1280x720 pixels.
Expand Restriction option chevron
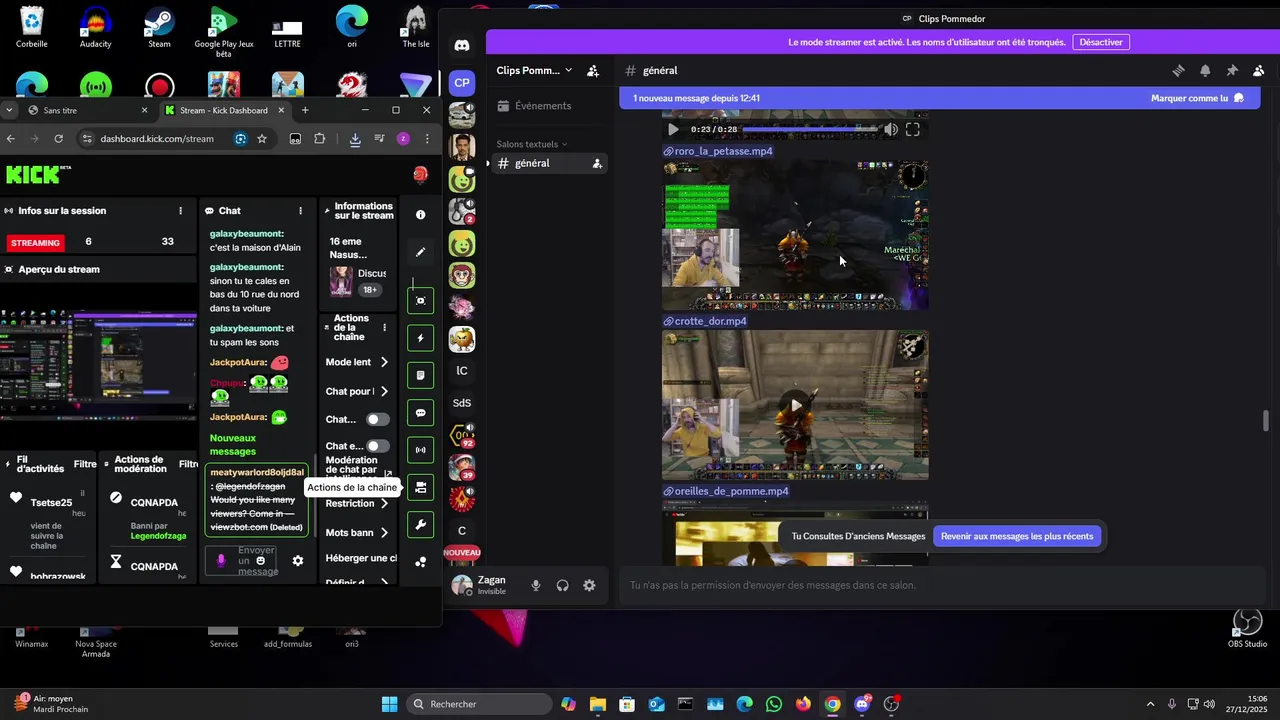[384, 503]
